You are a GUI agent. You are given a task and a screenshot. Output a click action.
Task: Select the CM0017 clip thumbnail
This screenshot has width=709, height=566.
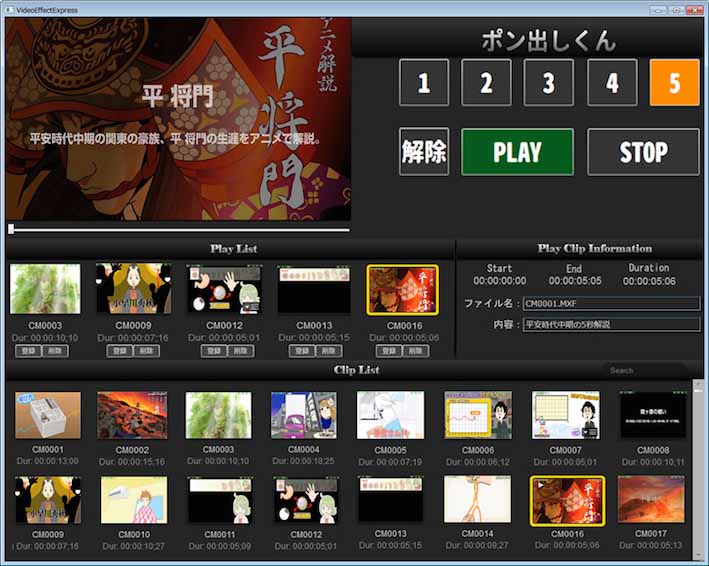coord(651,499)
